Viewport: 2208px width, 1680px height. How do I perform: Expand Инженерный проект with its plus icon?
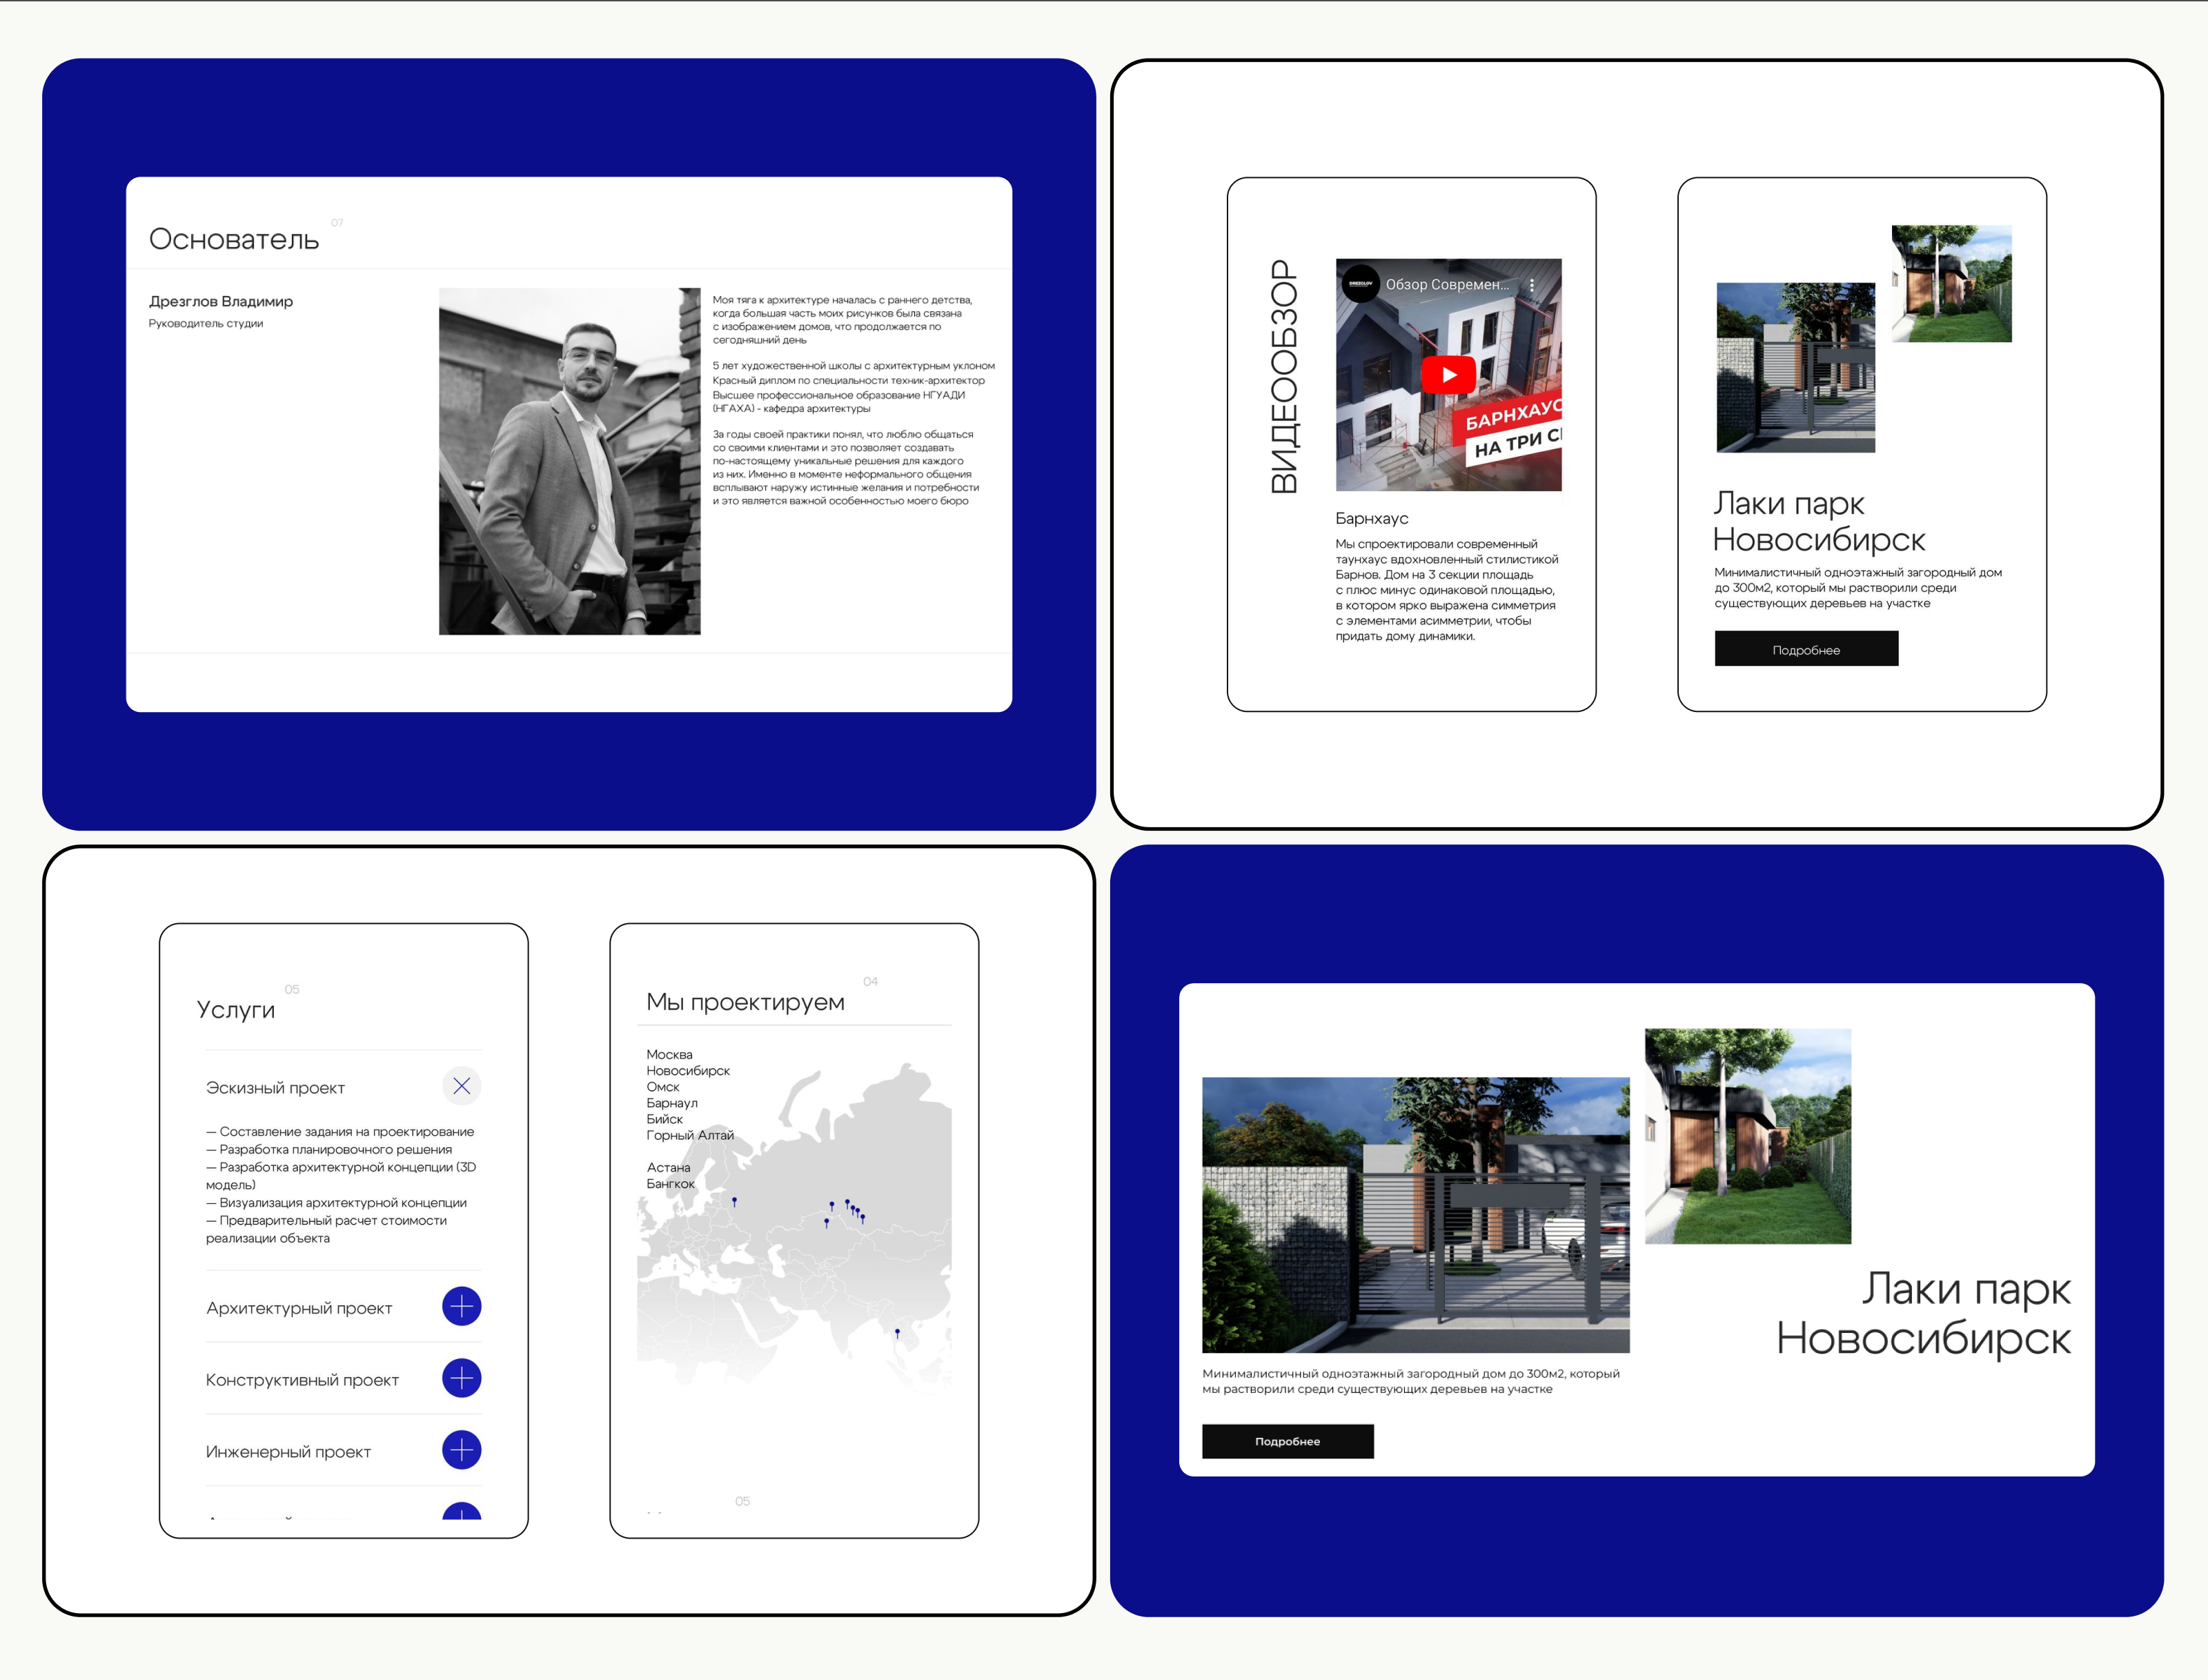(461, 1450)
